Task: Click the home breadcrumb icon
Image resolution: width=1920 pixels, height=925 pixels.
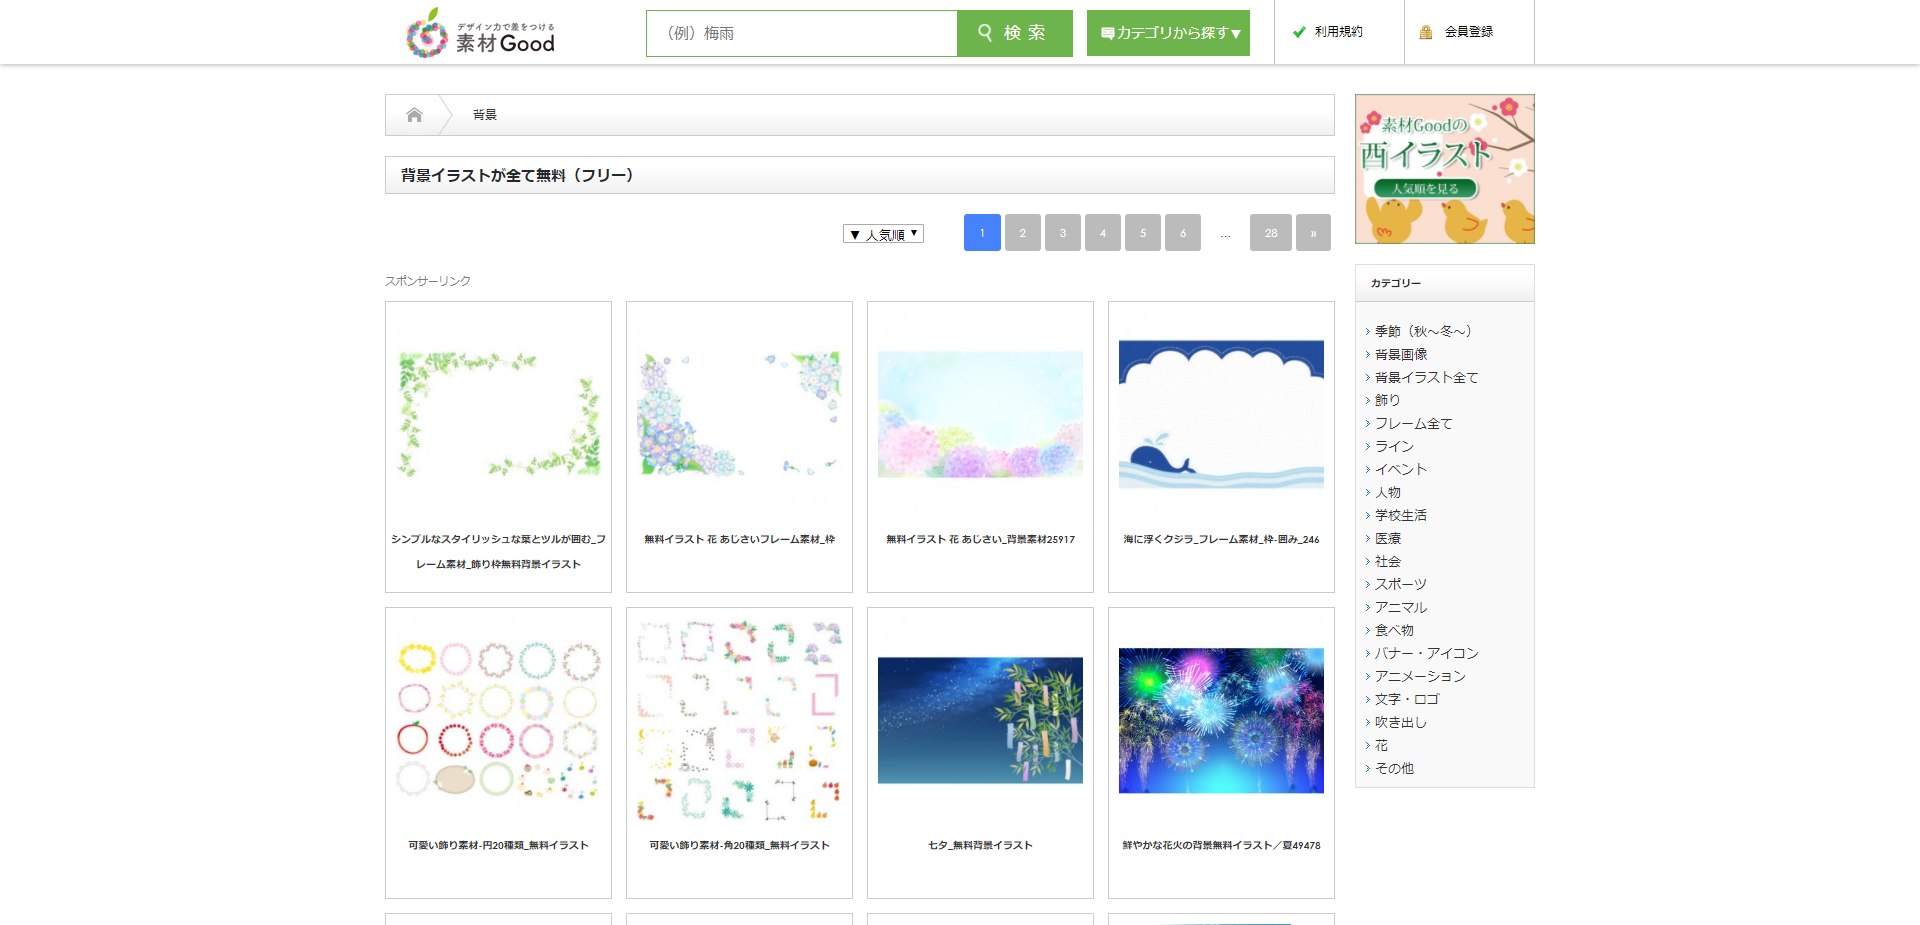Action: coord(413,114)
